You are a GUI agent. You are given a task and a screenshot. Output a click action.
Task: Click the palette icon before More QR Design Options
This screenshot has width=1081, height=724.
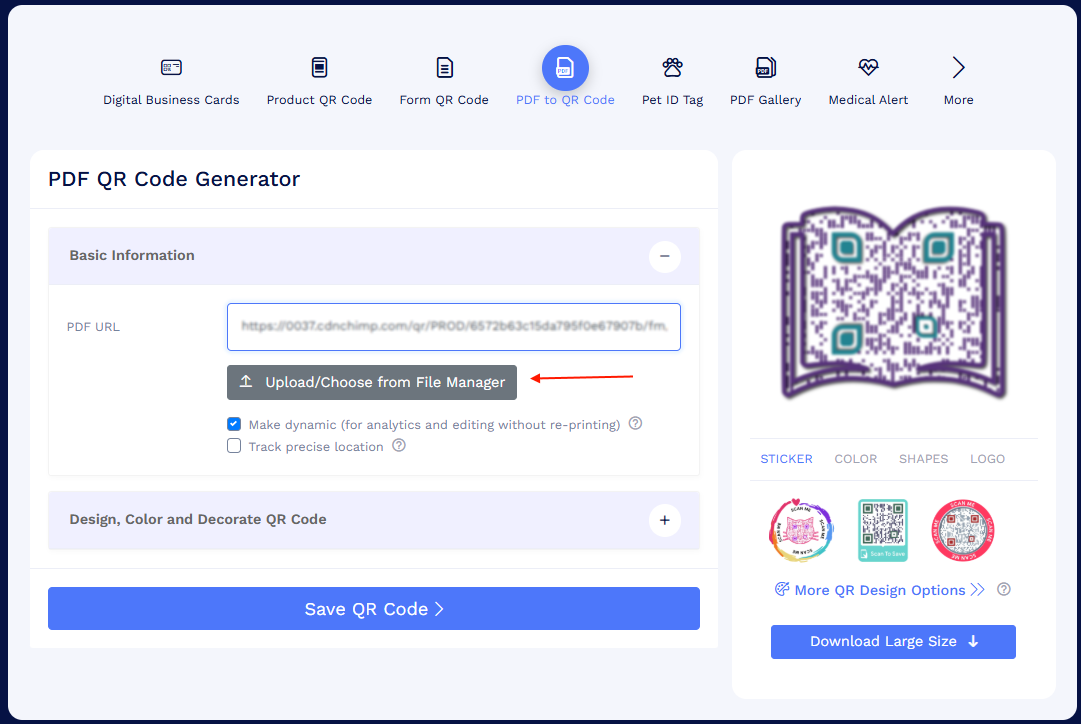tap(782, 589)
